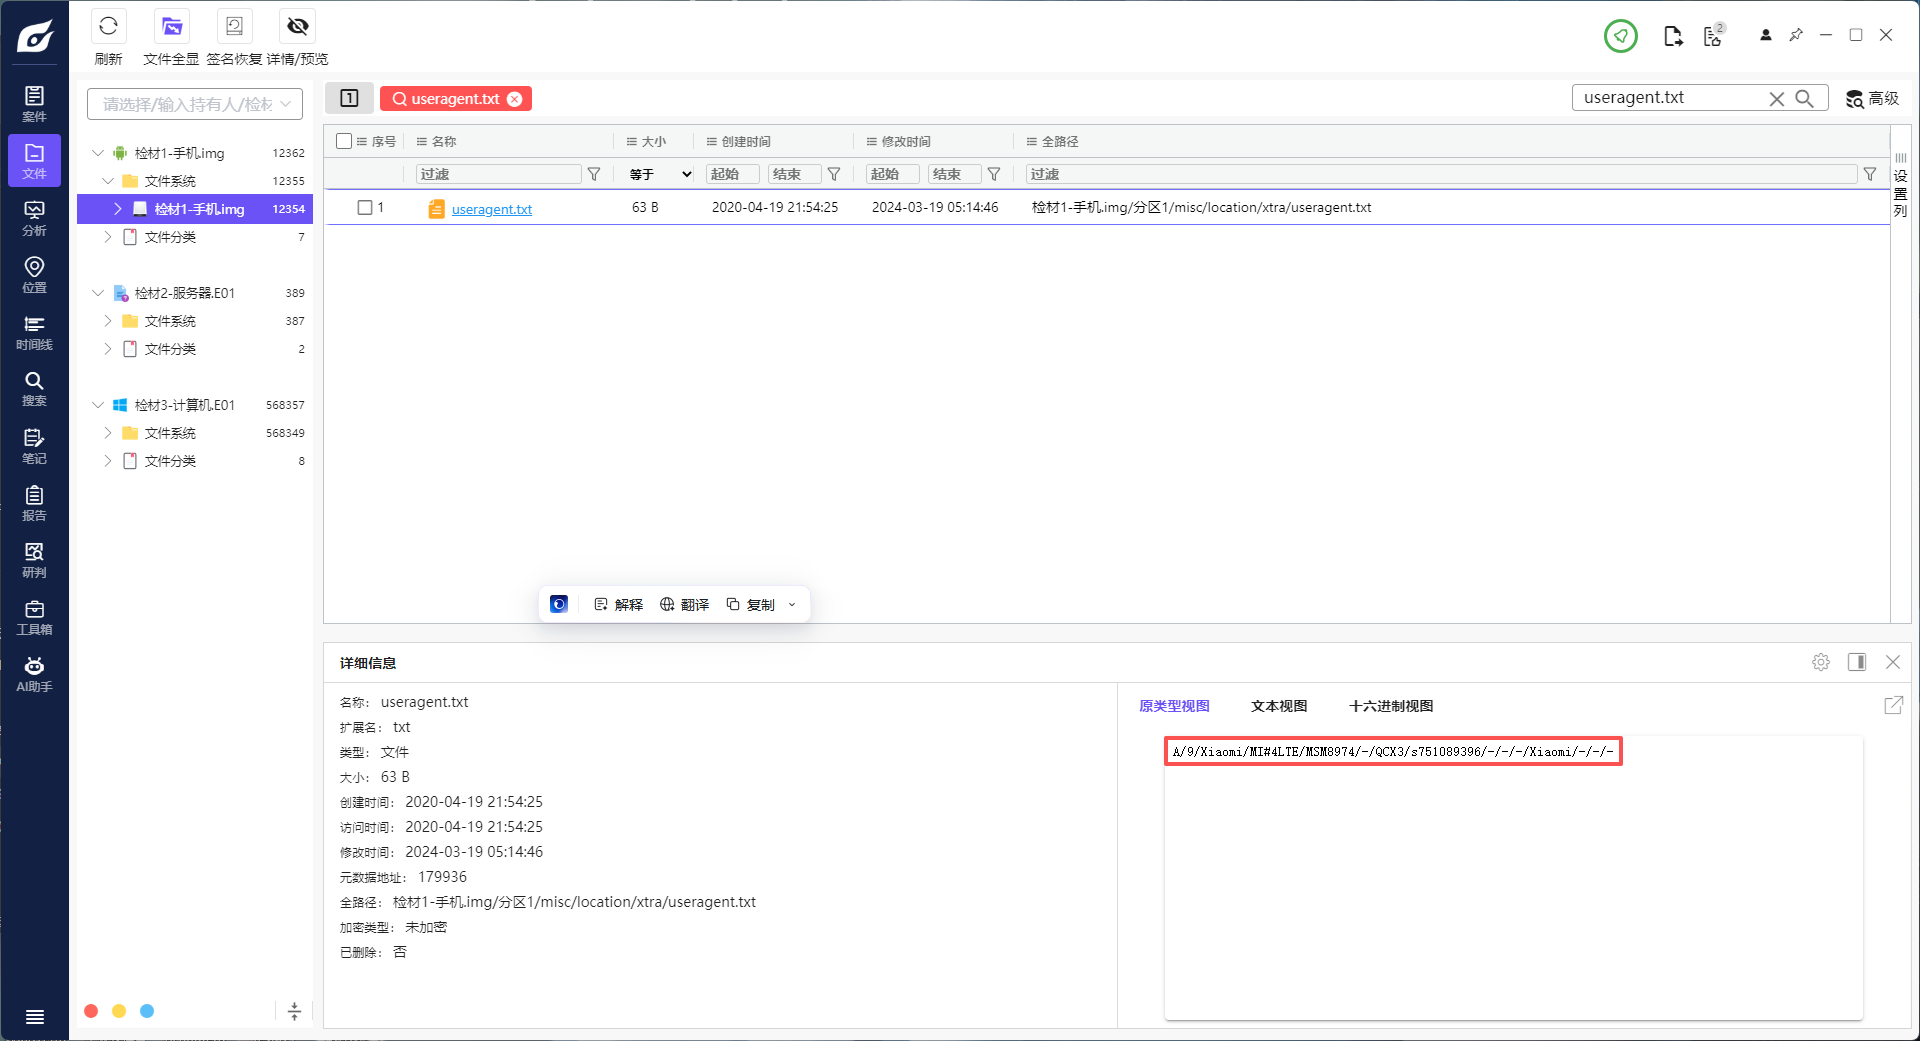Open the 时间线 timeline section in sidebar
The width and height of the screenshot is (1920, 1041).
[x=34, y=332]
